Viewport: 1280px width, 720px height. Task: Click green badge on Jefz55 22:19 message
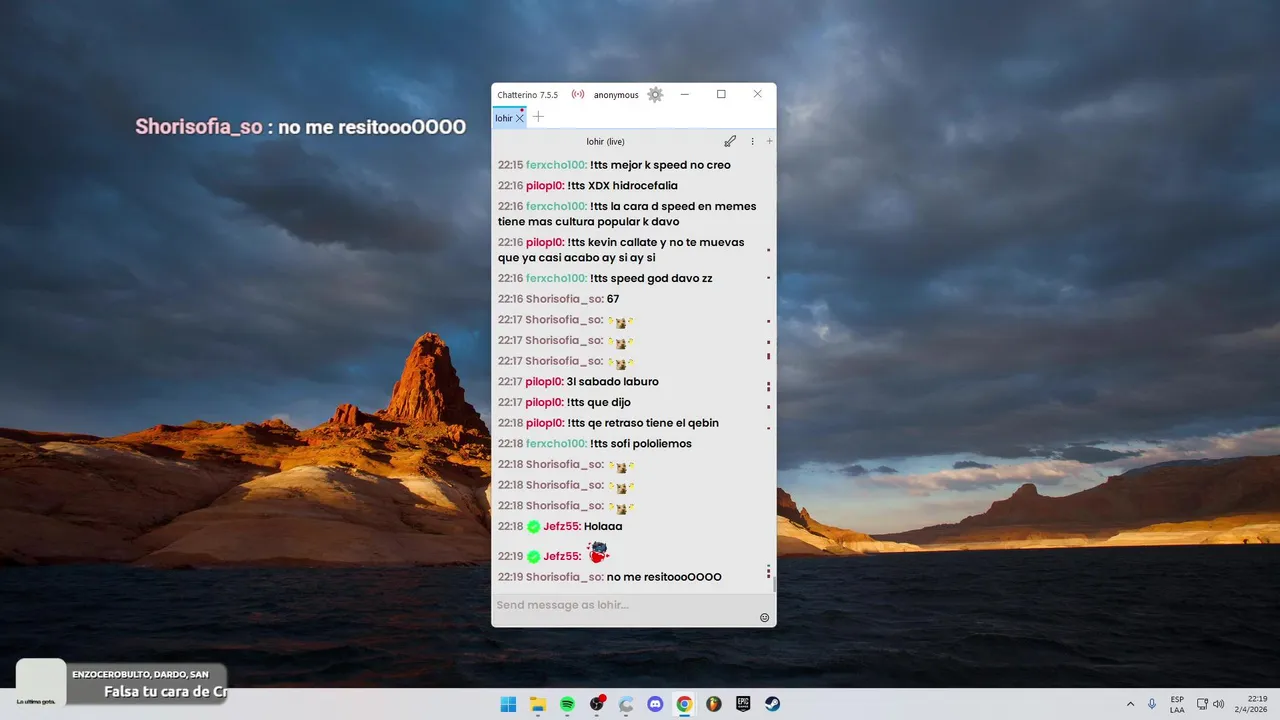tap(533, 556)
